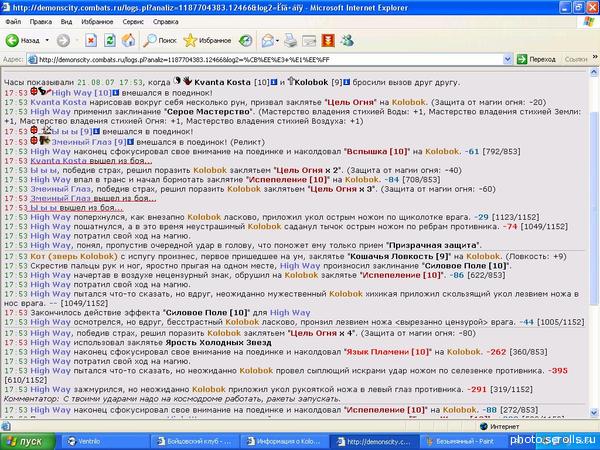Click the Print toolbar icon
Image resolution: width=600 pixels, height=450 pixels.
[294, 40]
